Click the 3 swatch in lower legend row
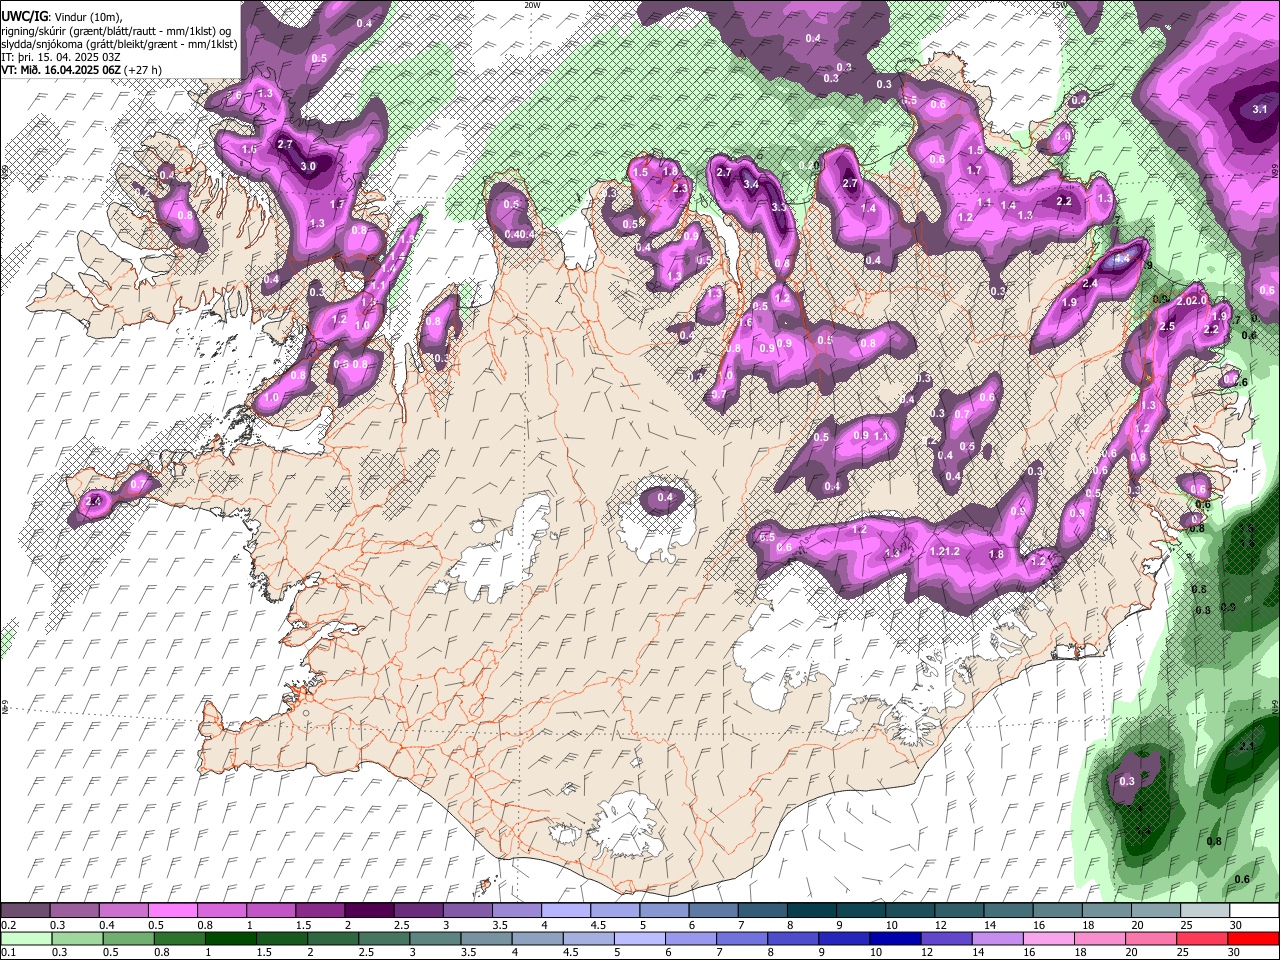Image resolution: width=1280 pixels, height=960 pixels. (x=434, y=938)
